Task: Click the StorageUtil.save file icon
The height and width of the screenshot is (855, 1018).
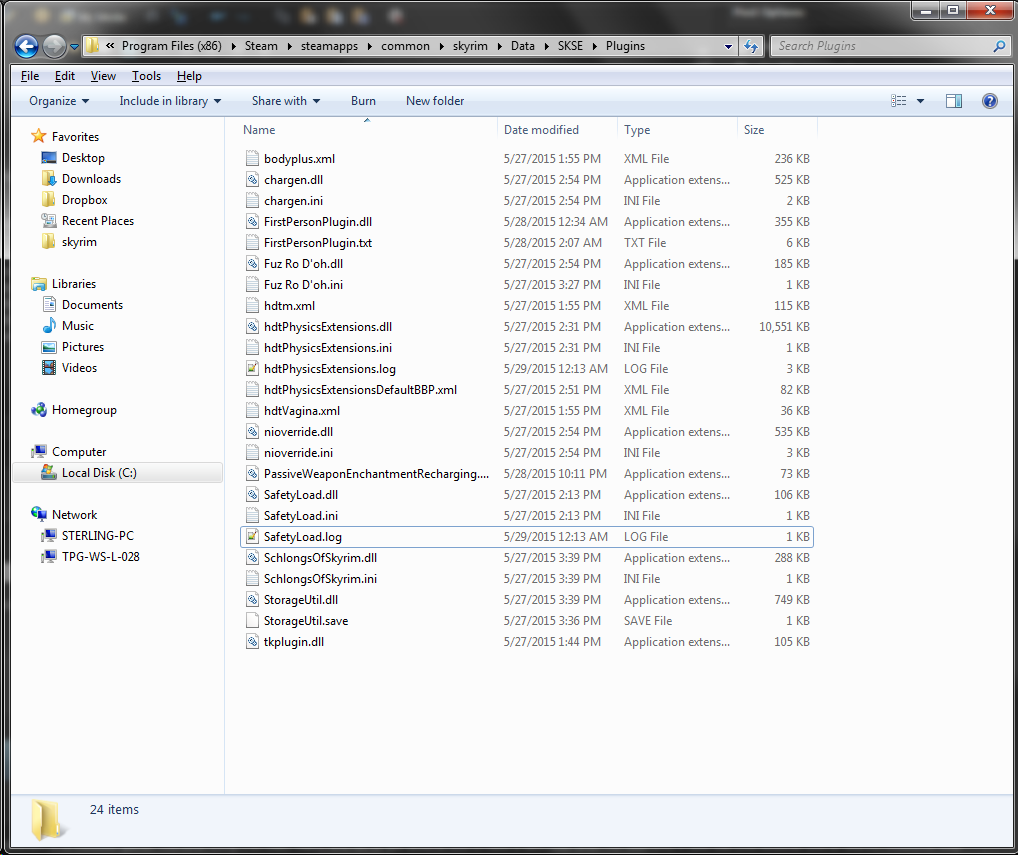Action: click(x=253, y=621)
